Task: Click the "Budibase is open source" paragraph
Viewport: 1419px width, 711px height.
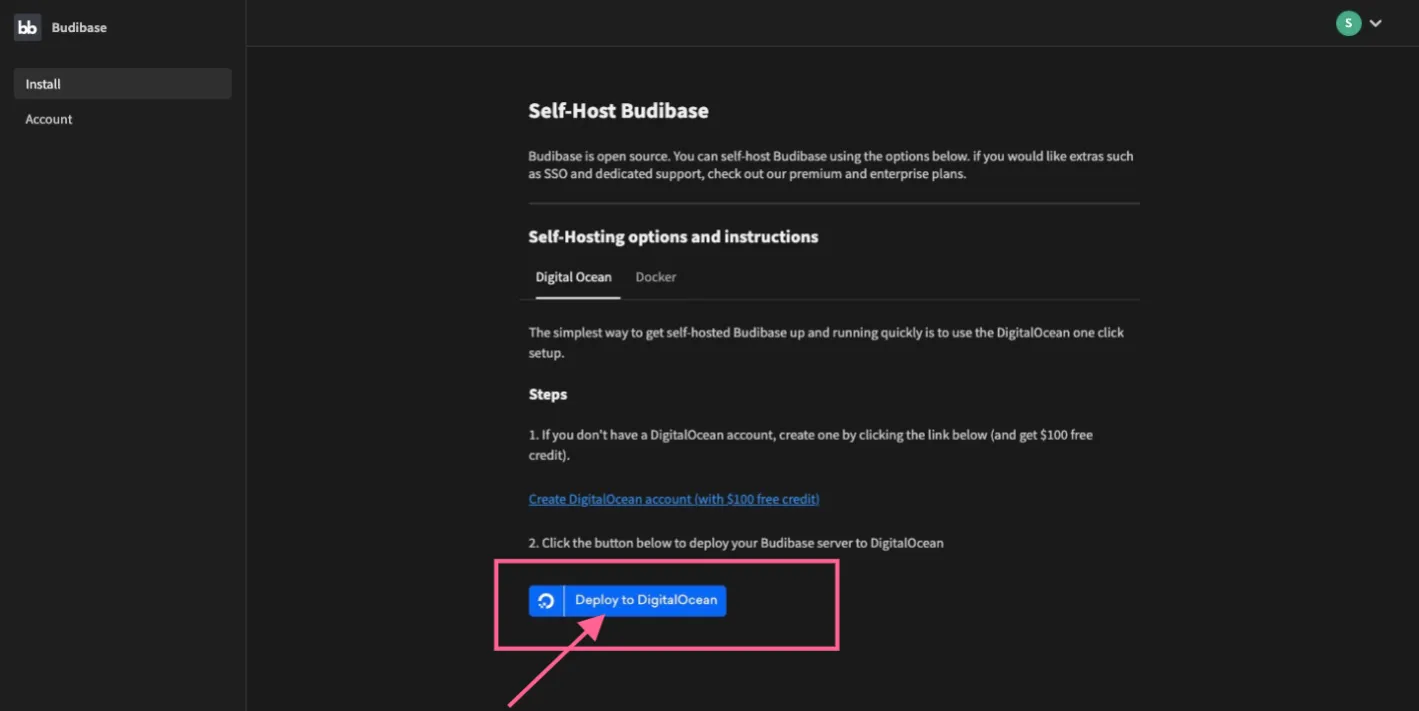Action: (831, 165)
